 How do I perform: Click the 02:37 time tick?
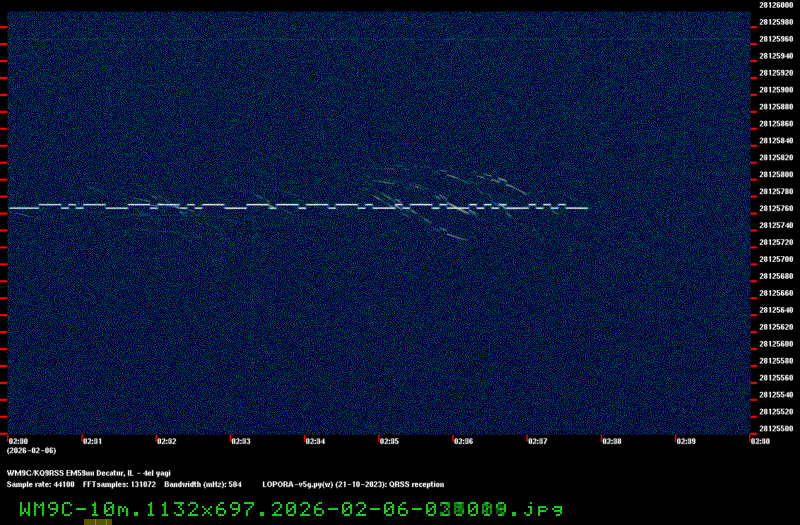538,440
